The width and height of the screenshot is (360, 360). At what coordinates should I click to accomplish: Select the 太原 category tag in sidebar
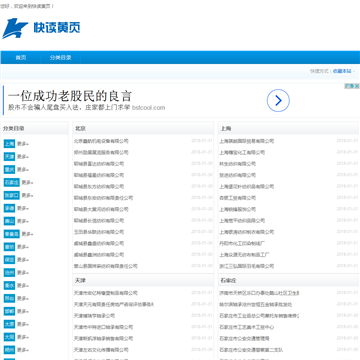coord(9,324)
